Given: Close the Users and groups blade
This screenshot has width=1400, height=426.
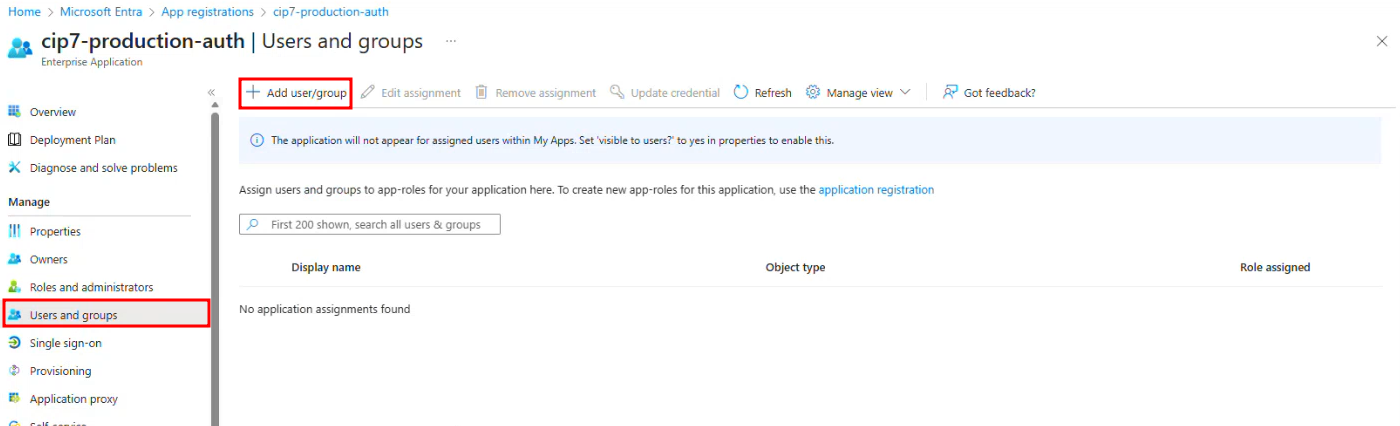Looking at the screenshot, I should pos(1382,41).
